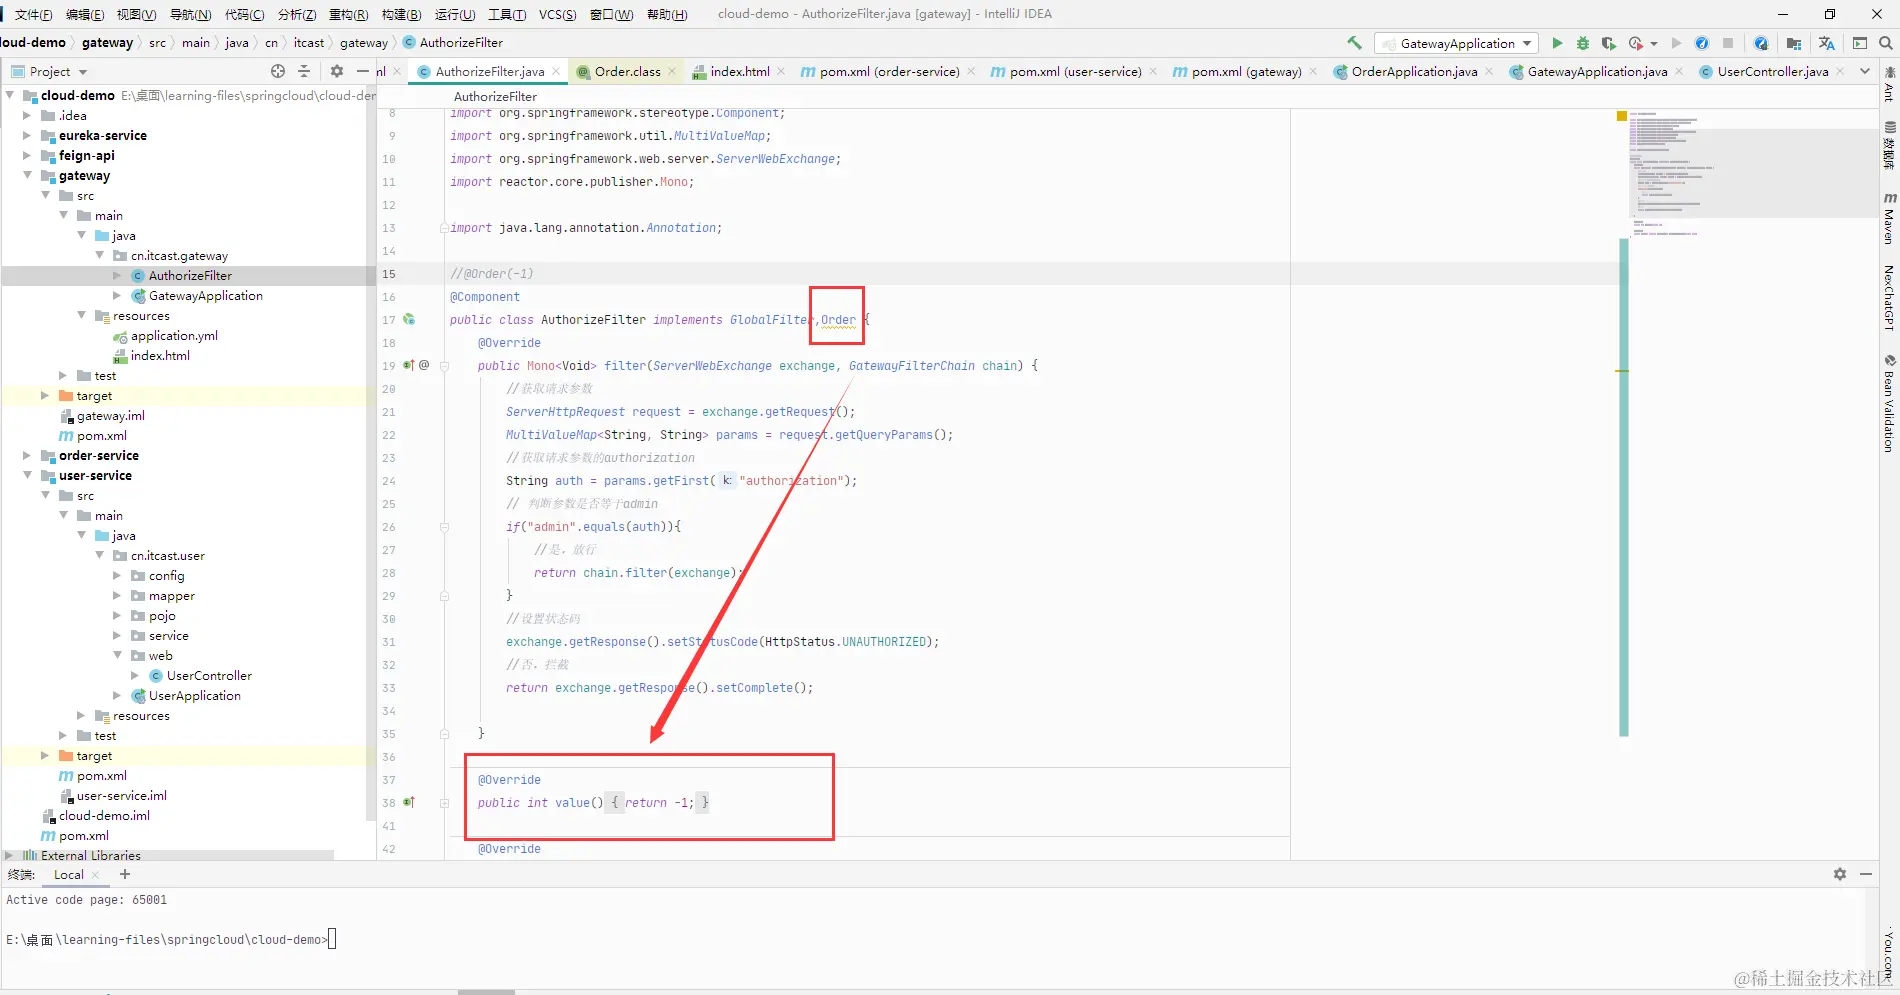This screenshot has width=1900, height=995.
Task: Select application.yml in the project tree
Action: pyautogui.click(x=174, y=335)
